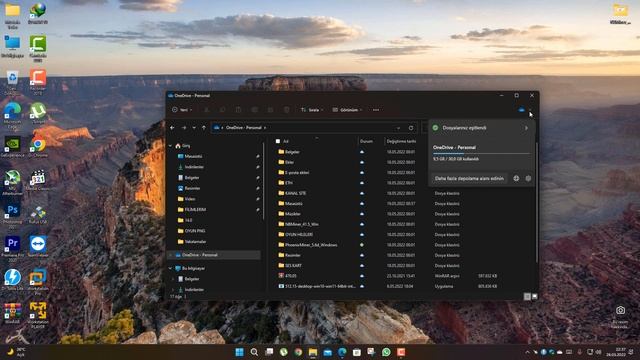
Task: Open Windows Start button on taskbar
Action: (x=240, y=352)
